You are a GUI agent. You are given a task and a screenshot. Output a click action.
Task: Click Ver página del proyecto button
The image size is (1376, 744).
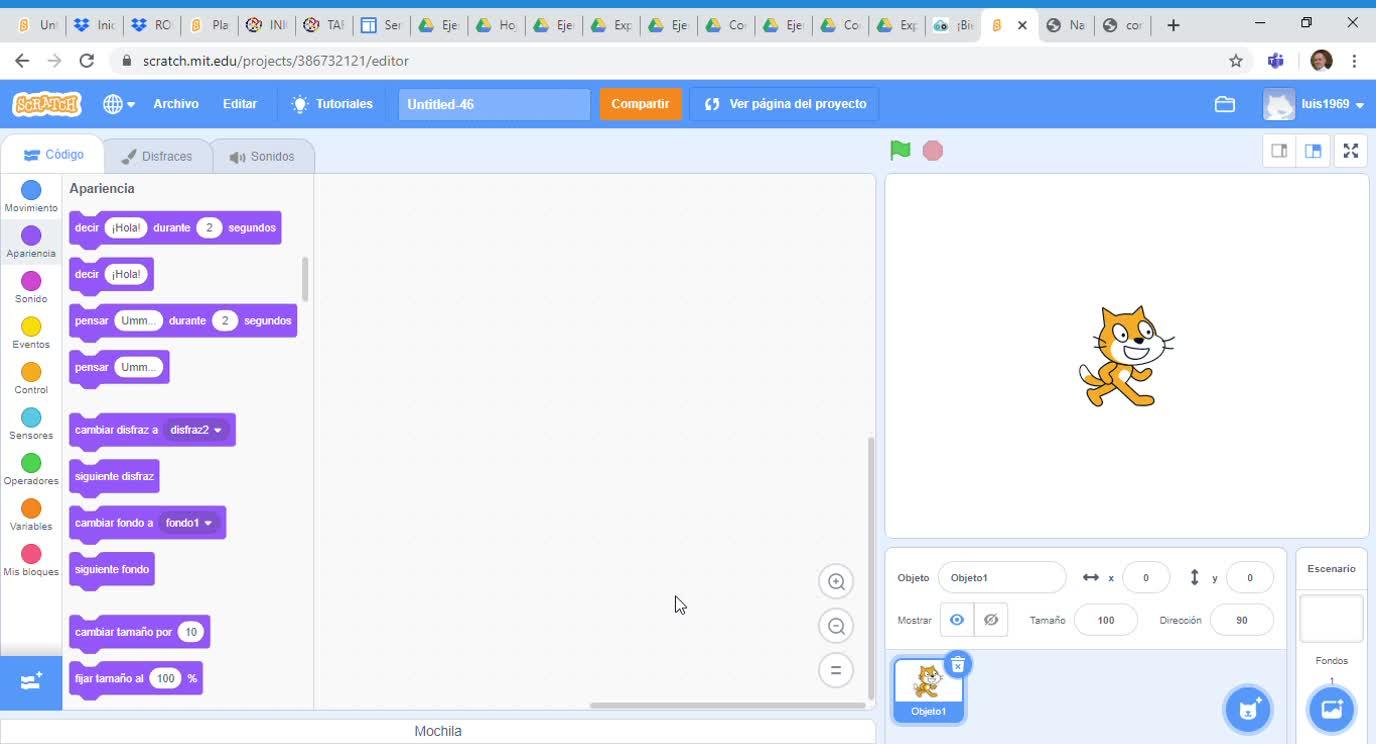click(785, 104)
